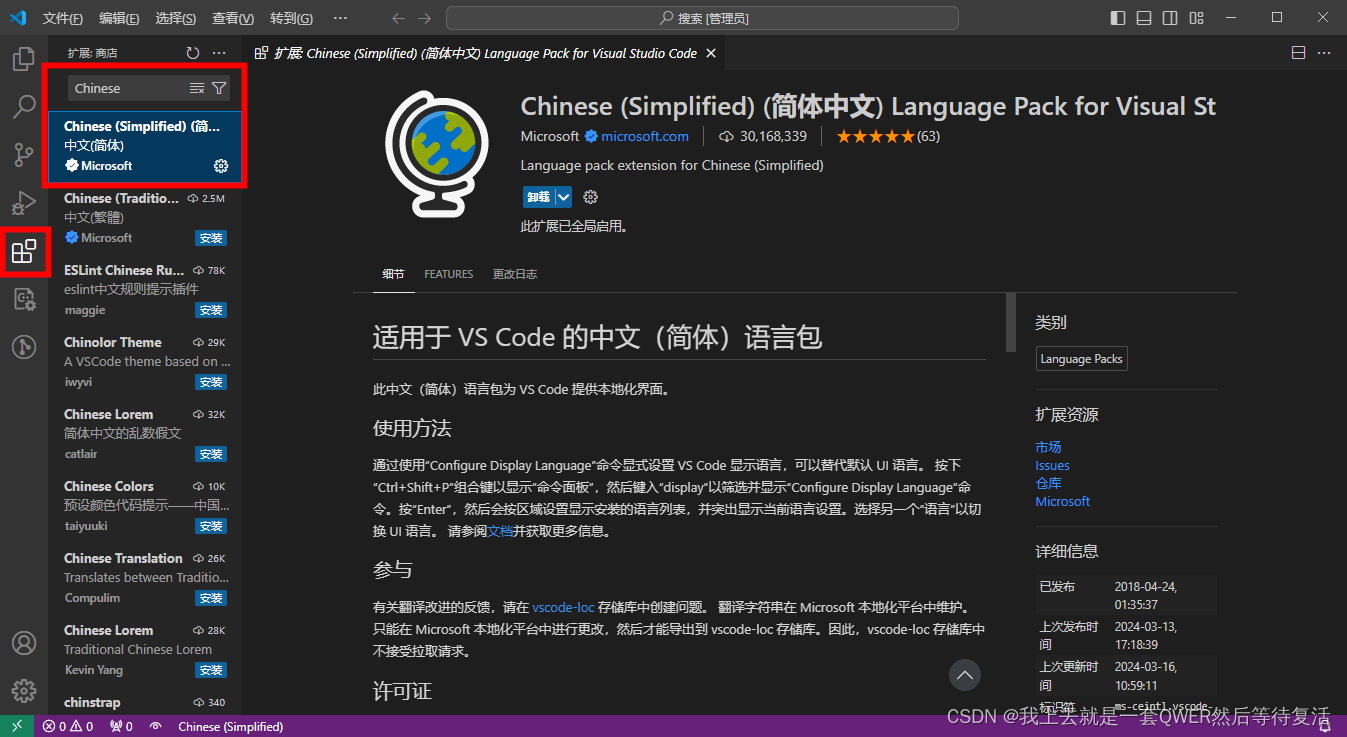Open the Explorer view in activity bar
This screenshot has width=1347, height=737.
tap(24, 60)
